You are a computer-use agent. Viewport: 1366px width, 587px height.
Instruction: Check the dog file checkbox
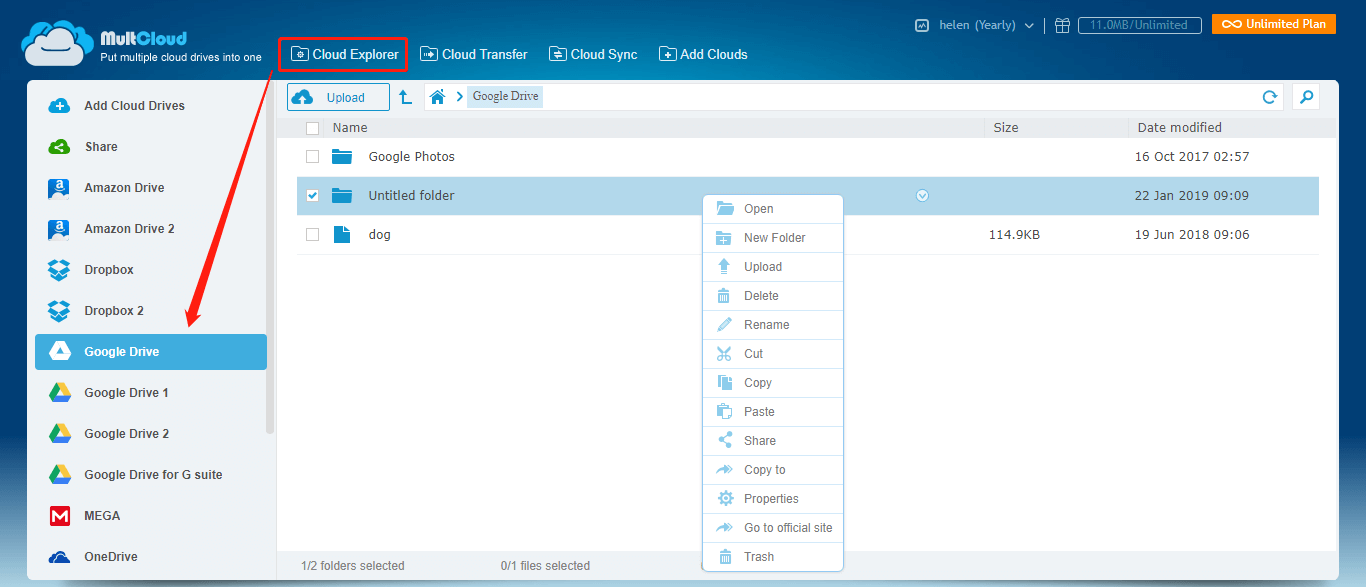(x=312, y=235)
